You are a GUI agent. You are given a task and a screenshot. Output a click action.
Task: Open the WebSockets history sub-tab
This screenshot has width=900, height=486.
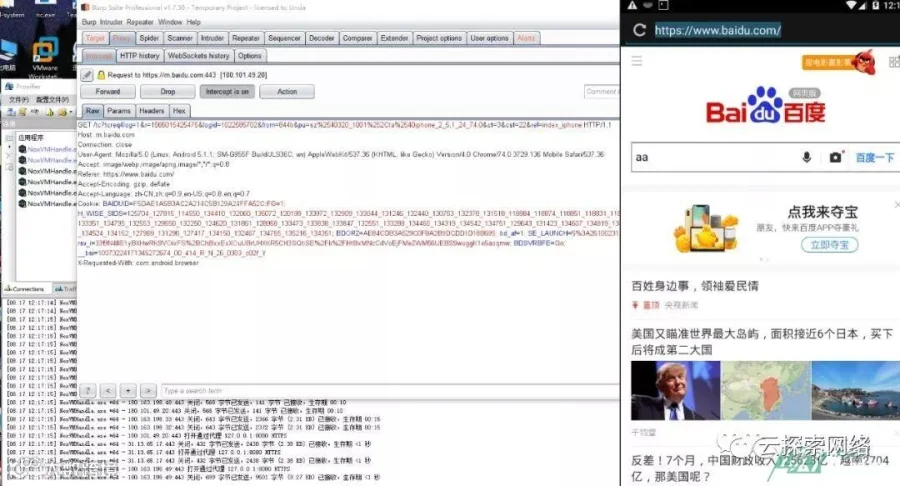pos(199,56)
